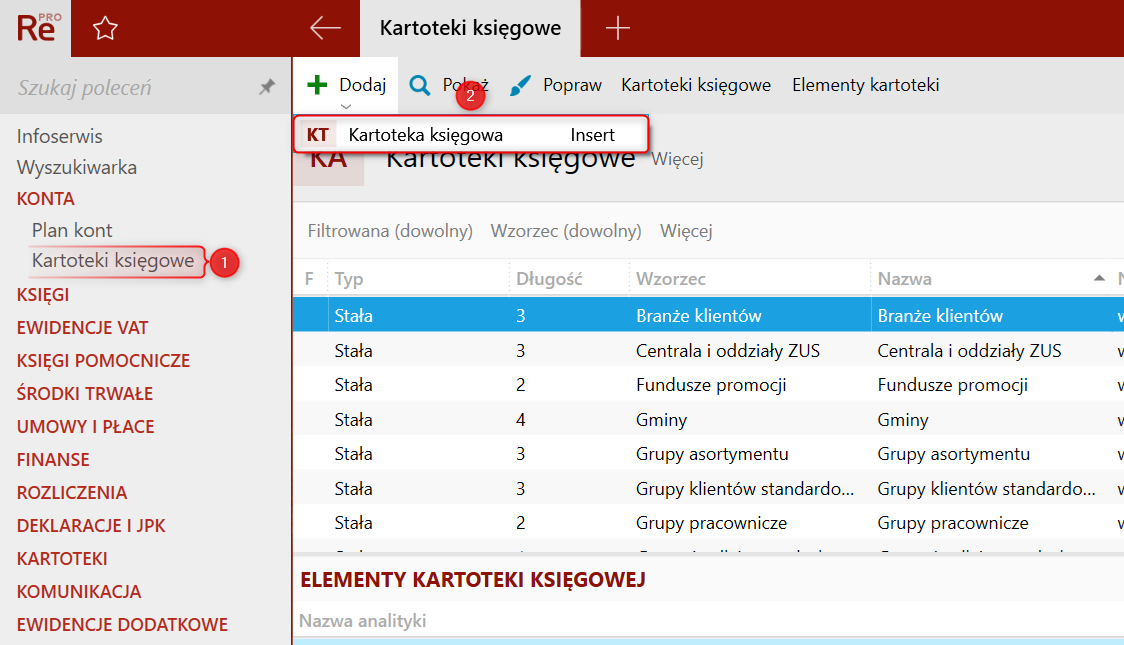Viewport: 1124px width, 645px height.
Task: Select Plan kont in sidebar
Action: point(72,230)
